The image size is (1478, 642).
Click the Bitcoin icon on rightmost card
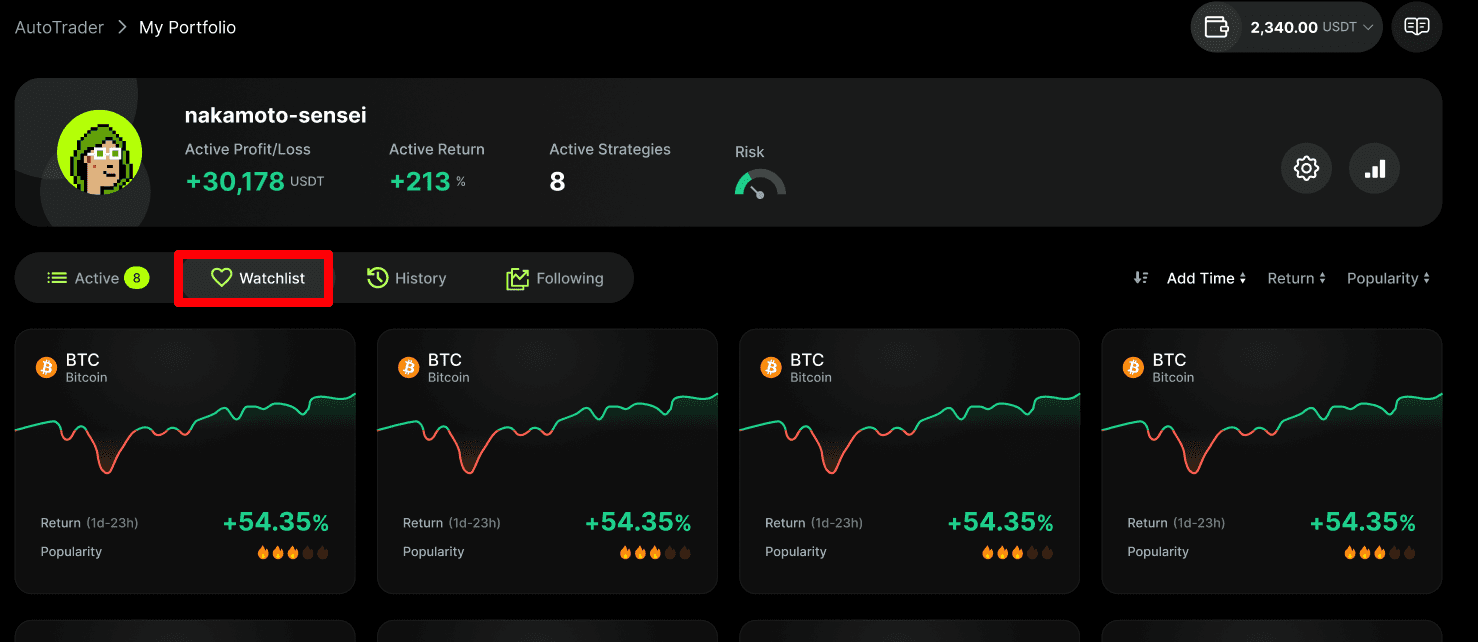(x=1133, y=368)
